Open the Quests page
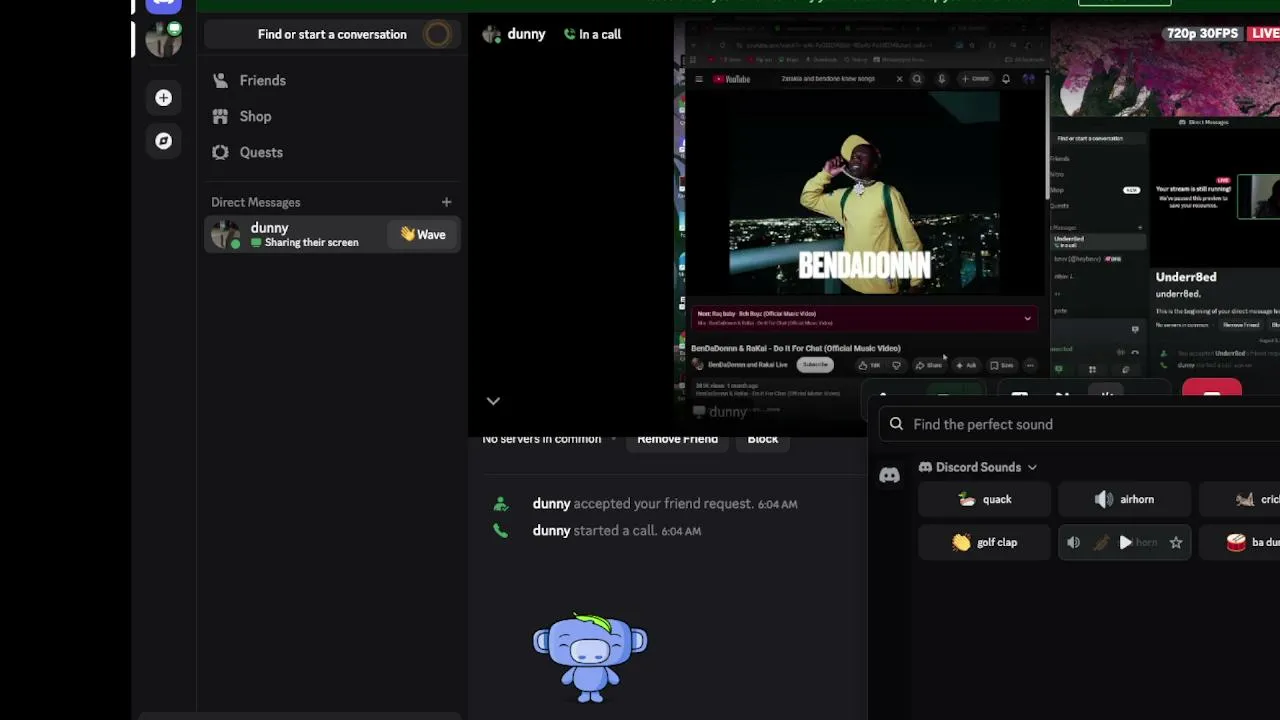This screenshot has width=1280, height=720. tap(331, 152)
